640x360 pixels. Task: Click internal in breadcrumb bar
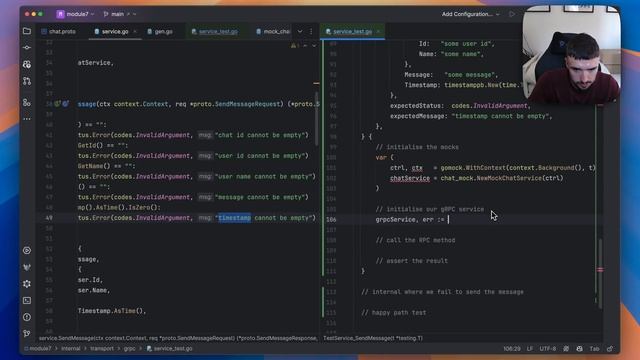[x=71, y=349]
